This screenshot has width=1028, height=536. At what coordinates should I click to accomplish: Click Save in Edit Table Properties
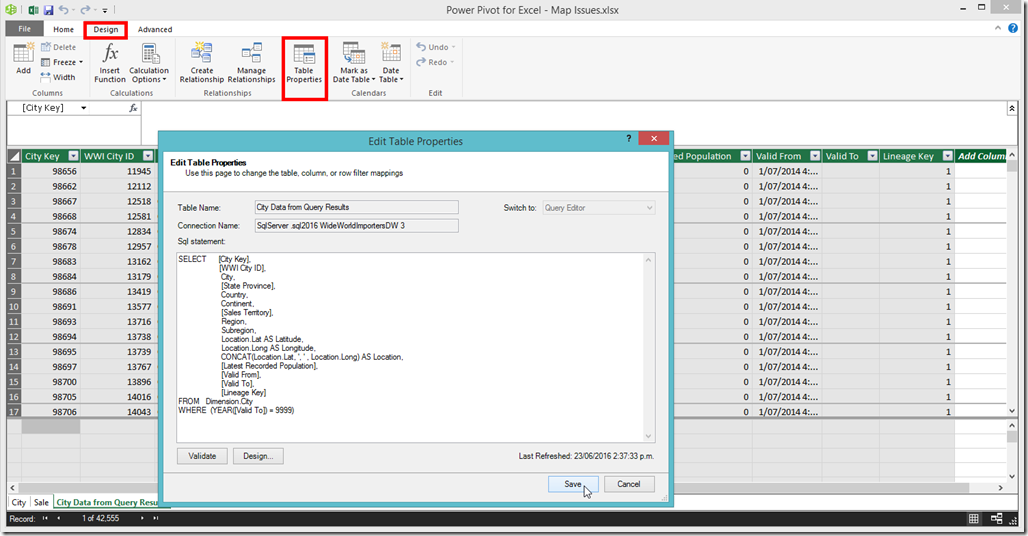coord(573,484)
